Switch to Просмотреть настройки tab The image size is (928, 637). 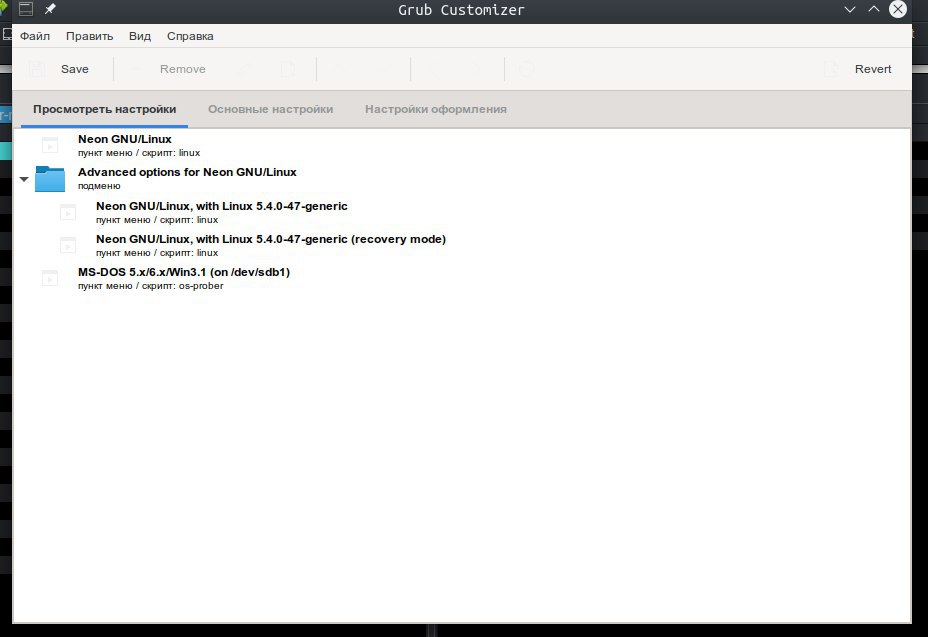(105, 110)
